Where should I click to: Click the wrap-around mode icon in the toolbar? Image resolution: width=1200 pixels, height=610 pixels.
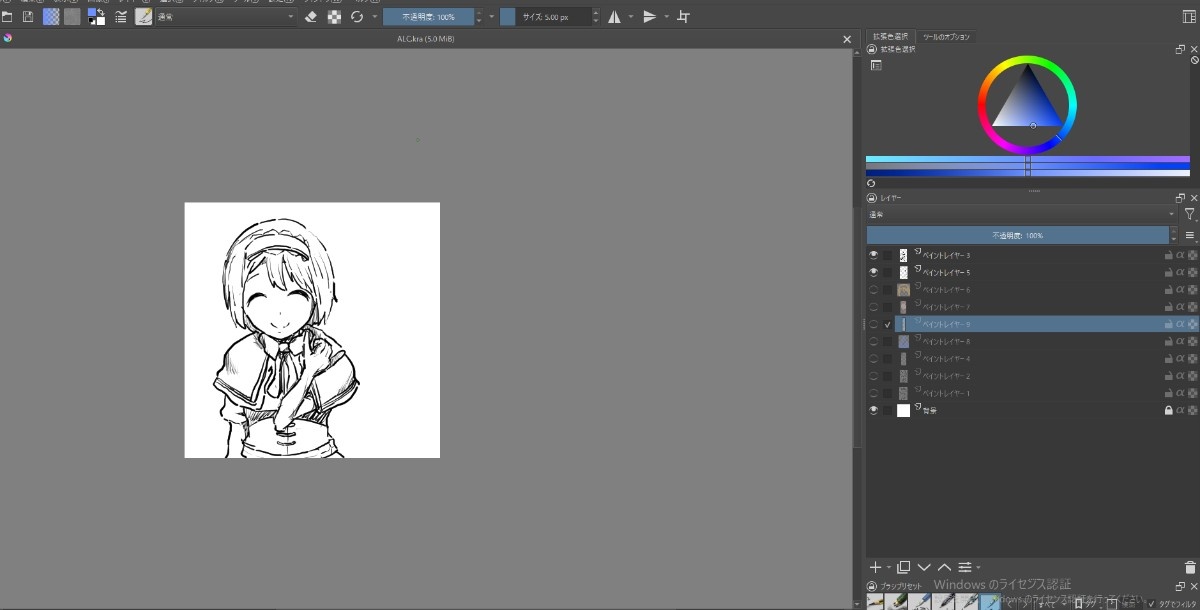point(683,17)
